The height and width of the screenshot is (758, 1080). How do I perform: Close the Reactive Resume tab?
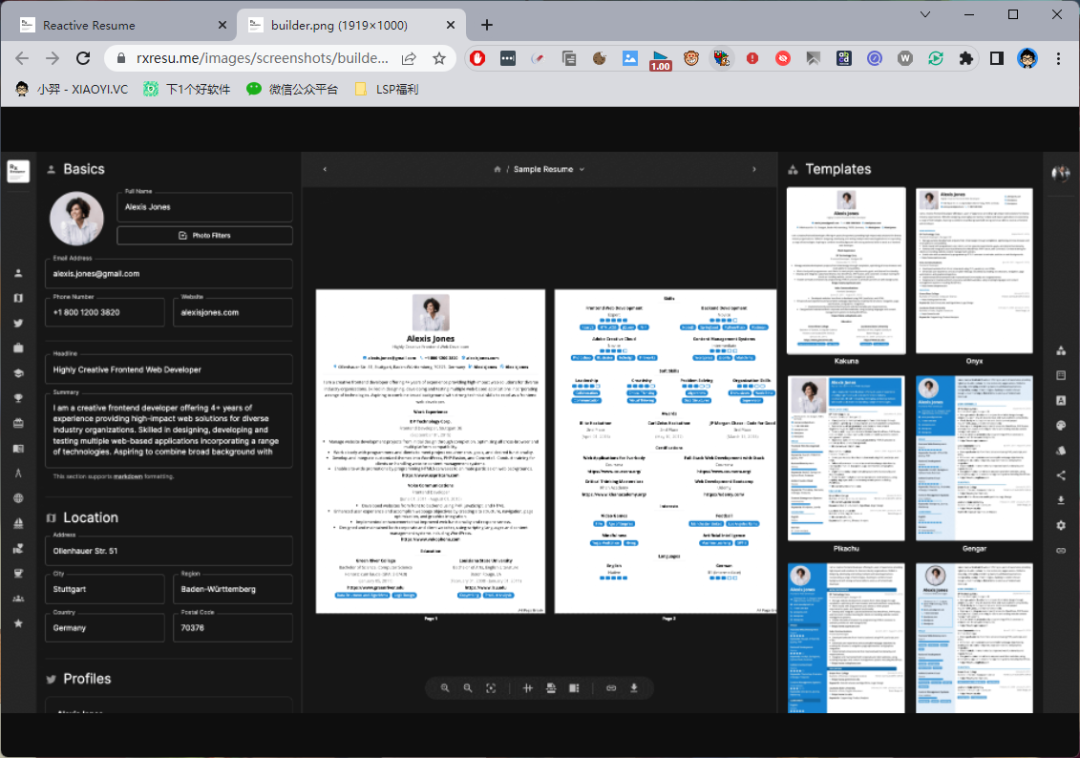(x=222, y=25)
